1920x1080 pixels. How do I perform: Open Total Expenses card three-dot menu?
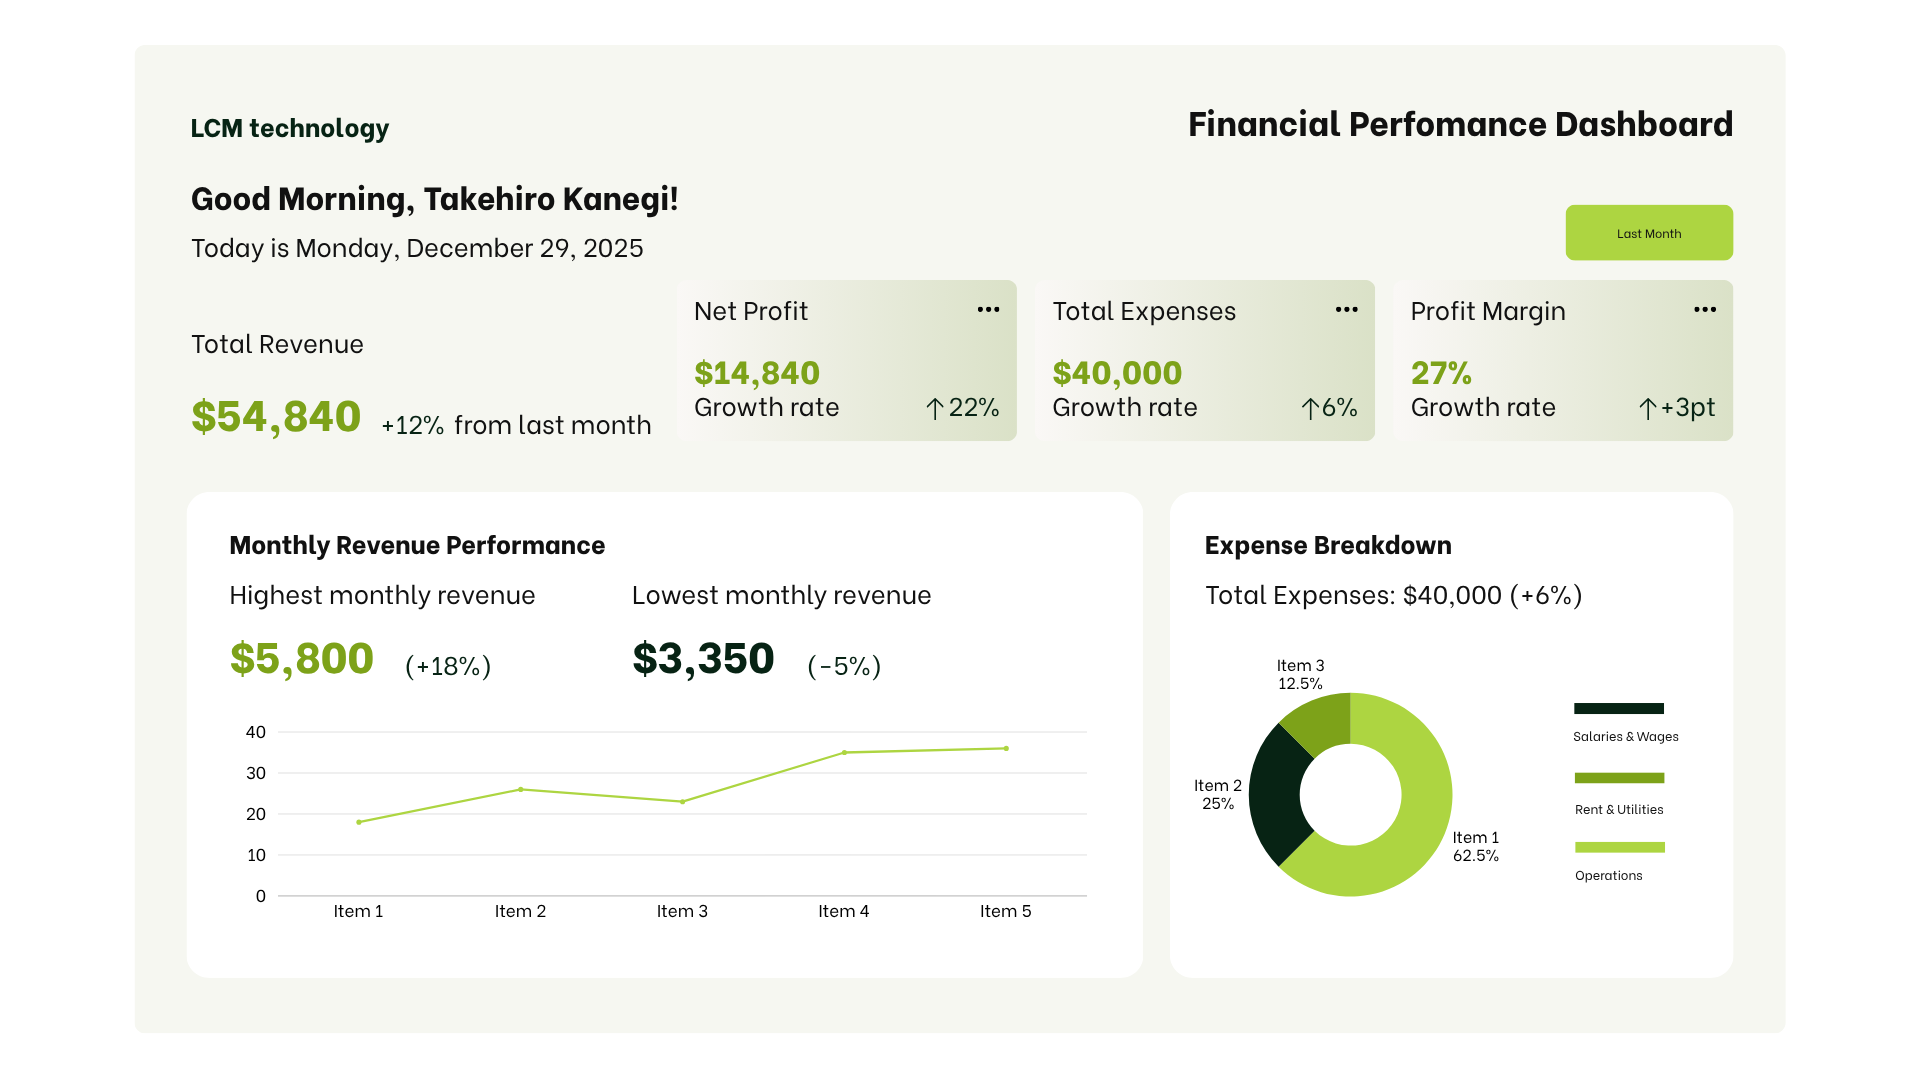pos(1346,310)
